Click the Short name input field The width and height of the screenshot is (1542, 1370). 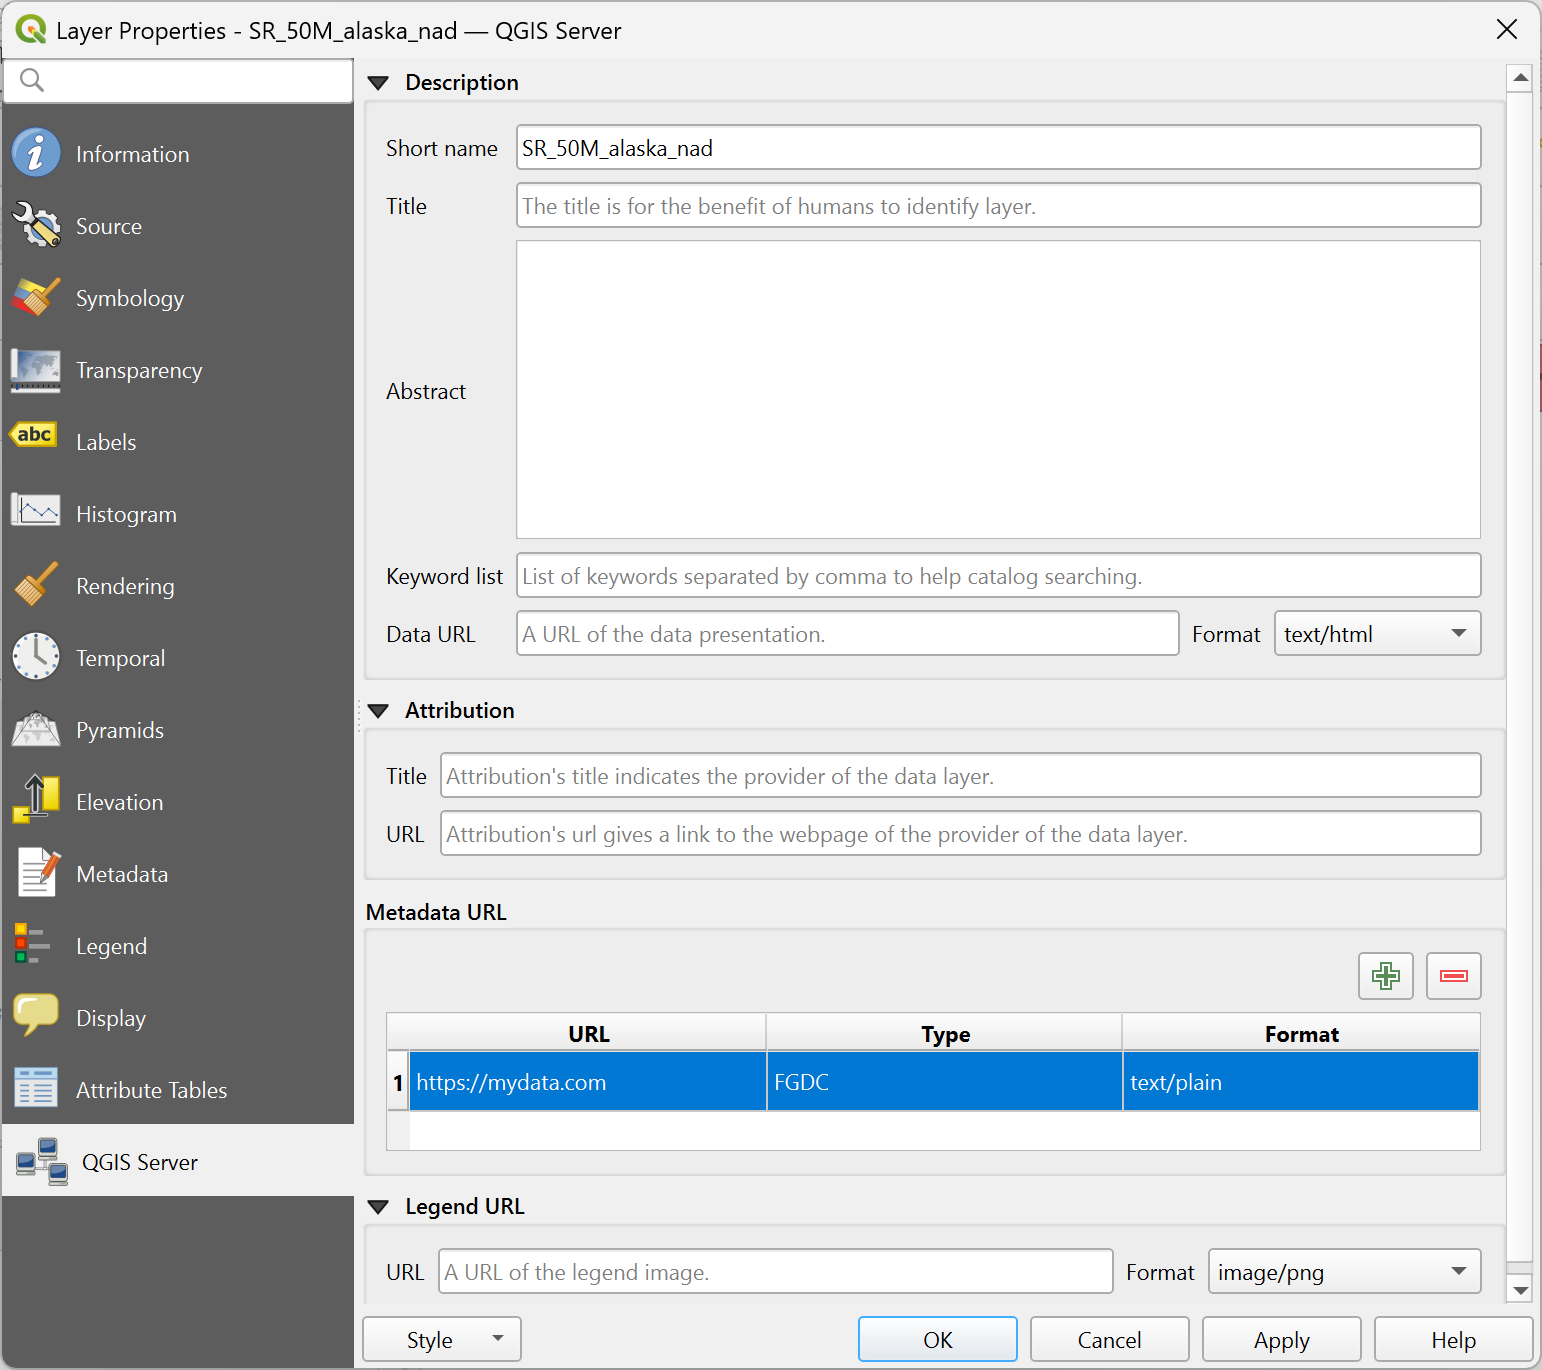[997, 148]
